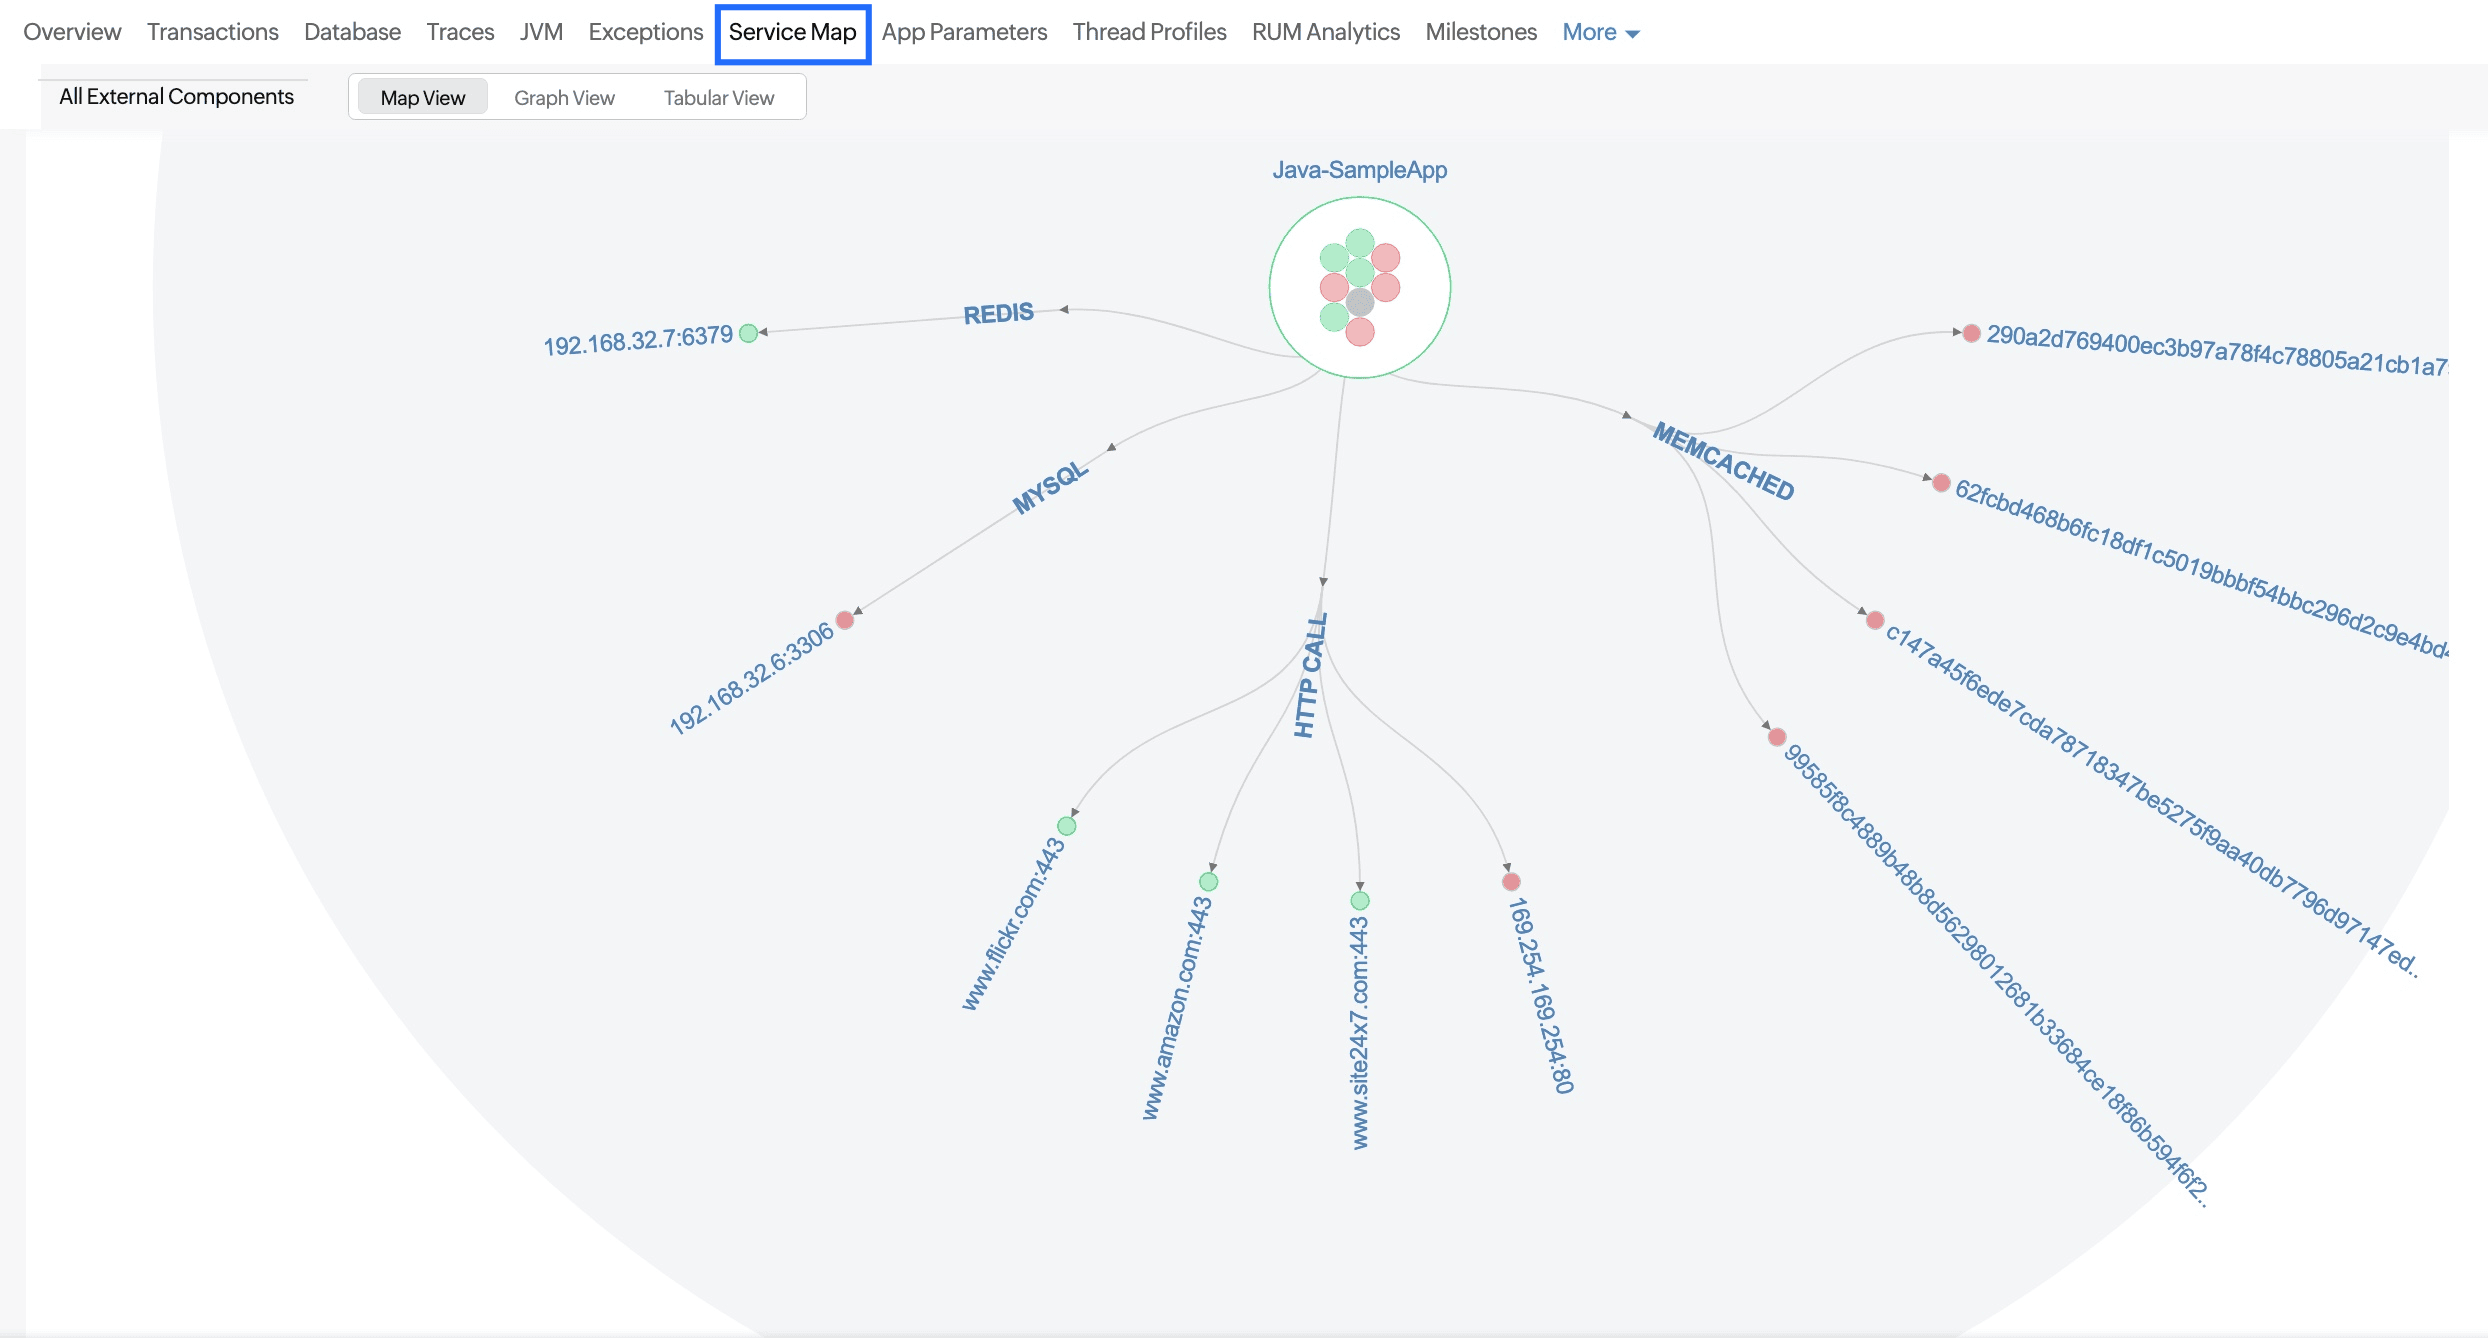
Task: Click the green node for 192.168.32.7:6379
Action: tap(748, 333)
